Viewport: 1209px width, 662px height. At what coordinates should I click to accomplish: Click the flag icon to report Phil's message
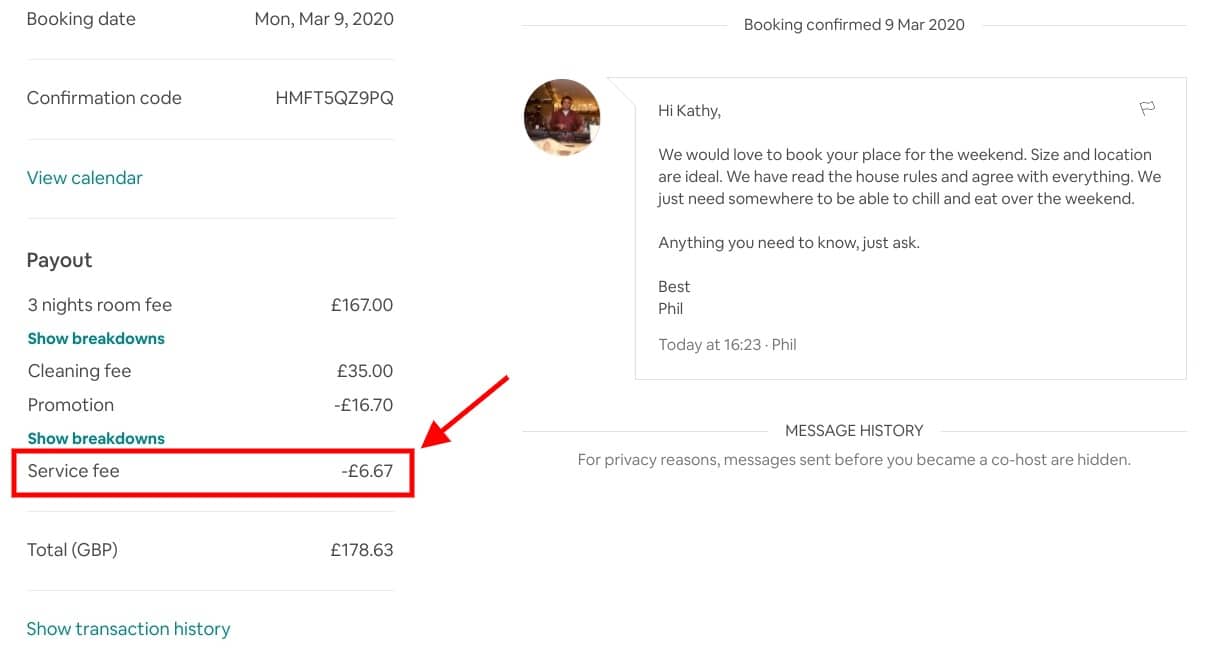tap(1147, 108)
